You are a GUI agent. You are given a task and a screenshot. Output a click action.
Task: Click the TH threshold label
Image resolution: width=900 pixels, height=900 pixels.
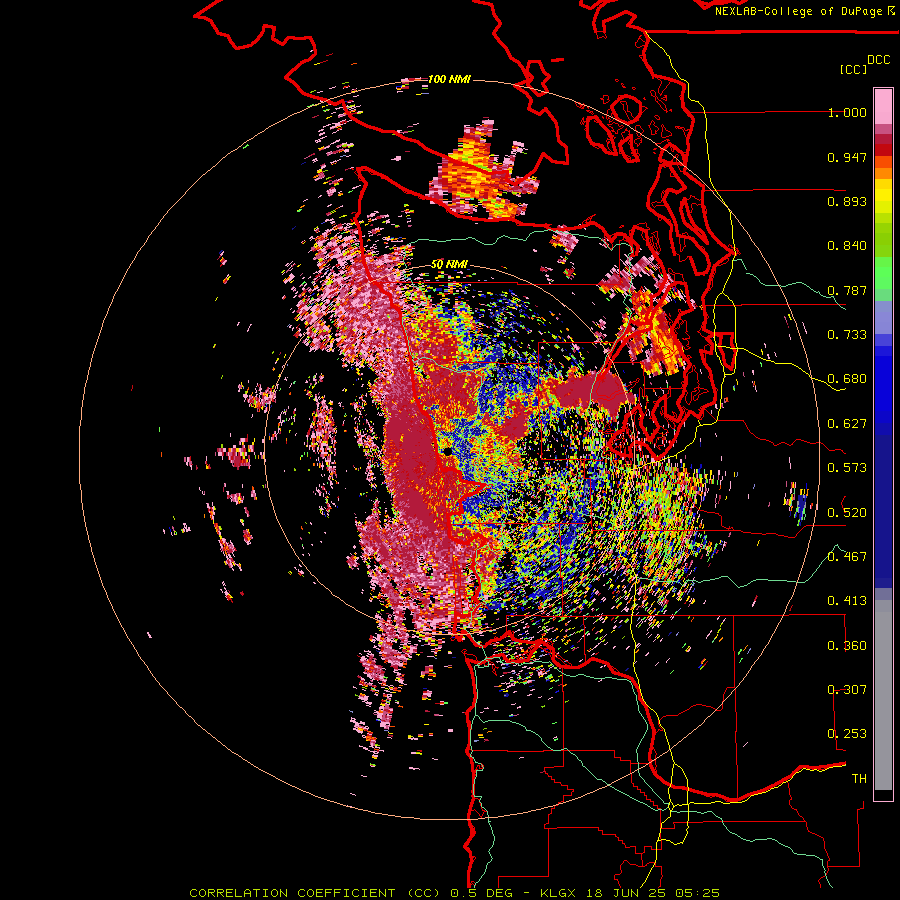[x=859, y=778]
